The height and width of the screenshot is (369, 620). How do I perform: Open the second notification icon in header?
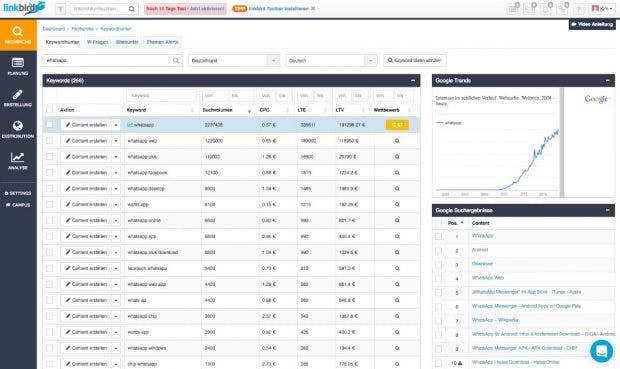click(529, 9)
